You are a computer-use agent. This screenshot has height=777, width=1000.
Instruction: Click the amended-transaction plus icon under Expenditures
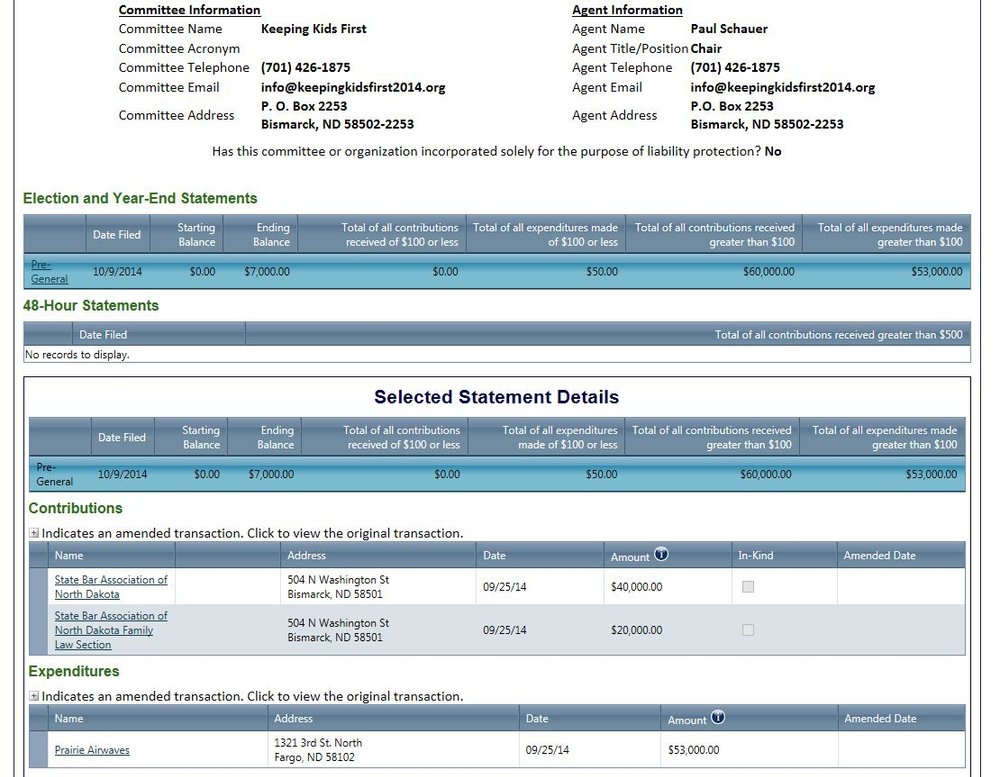[x=34, y=697]
